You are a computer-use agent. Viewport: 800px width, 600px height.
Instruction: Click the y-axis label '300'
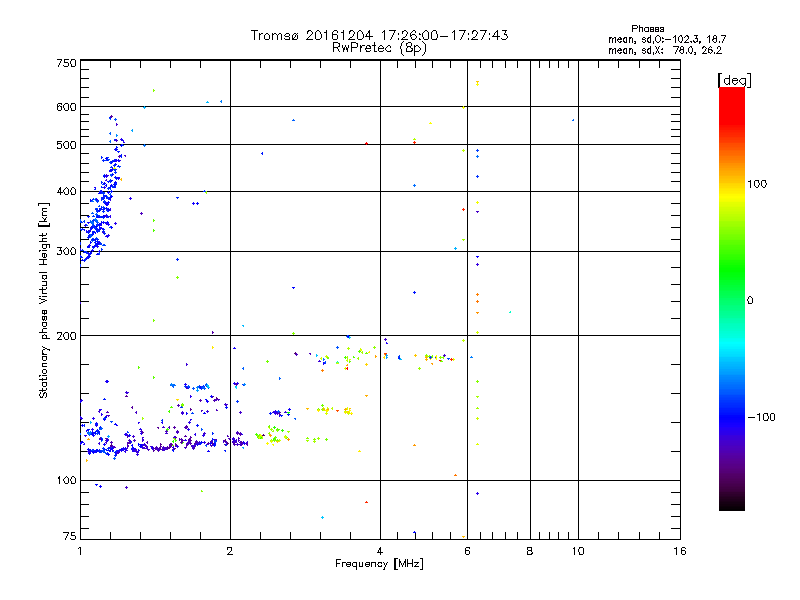coord(66,251)
